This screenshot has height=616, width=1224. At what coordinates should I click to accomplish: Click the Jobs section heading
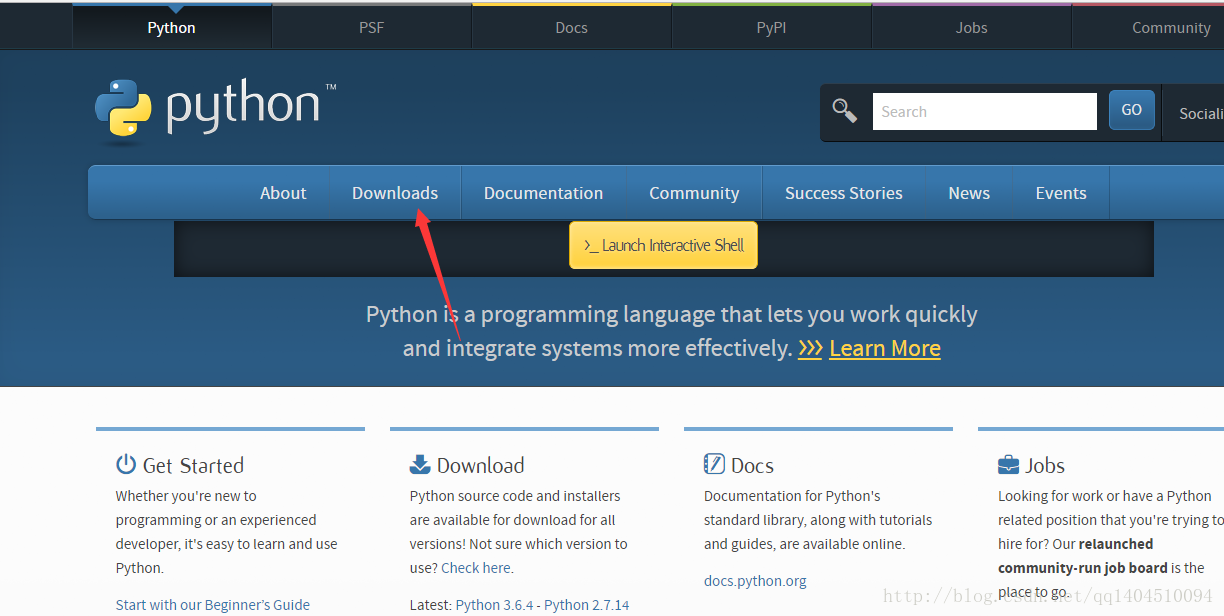(1045, 465)
